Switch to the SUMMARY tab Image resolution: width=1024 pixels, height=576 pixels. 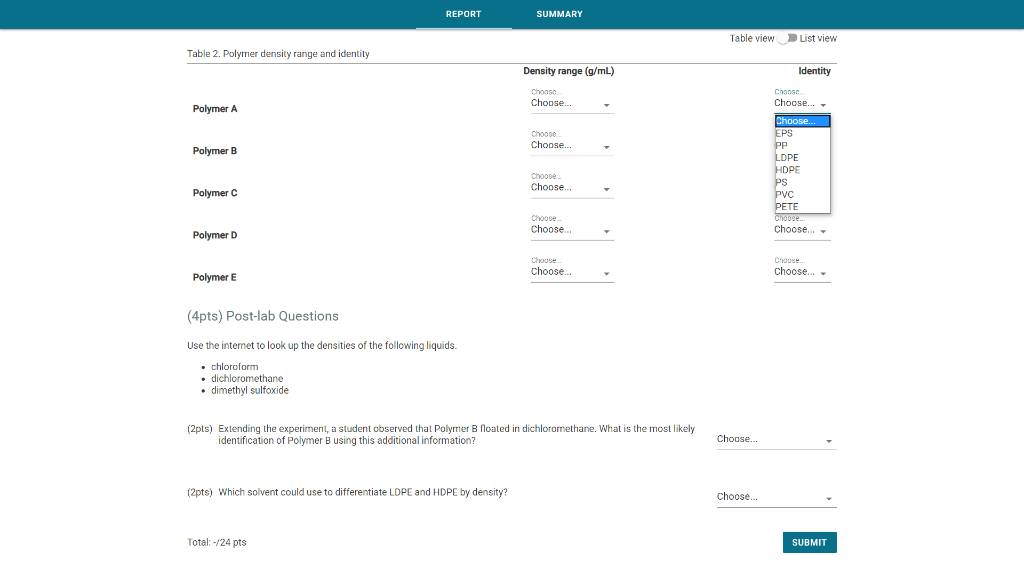559,14
